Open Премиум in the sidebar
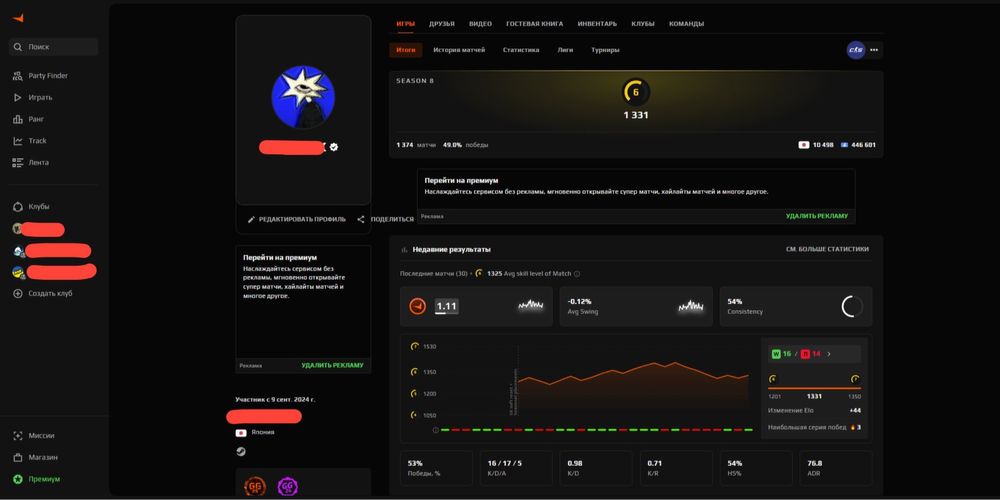 [37, 479]
